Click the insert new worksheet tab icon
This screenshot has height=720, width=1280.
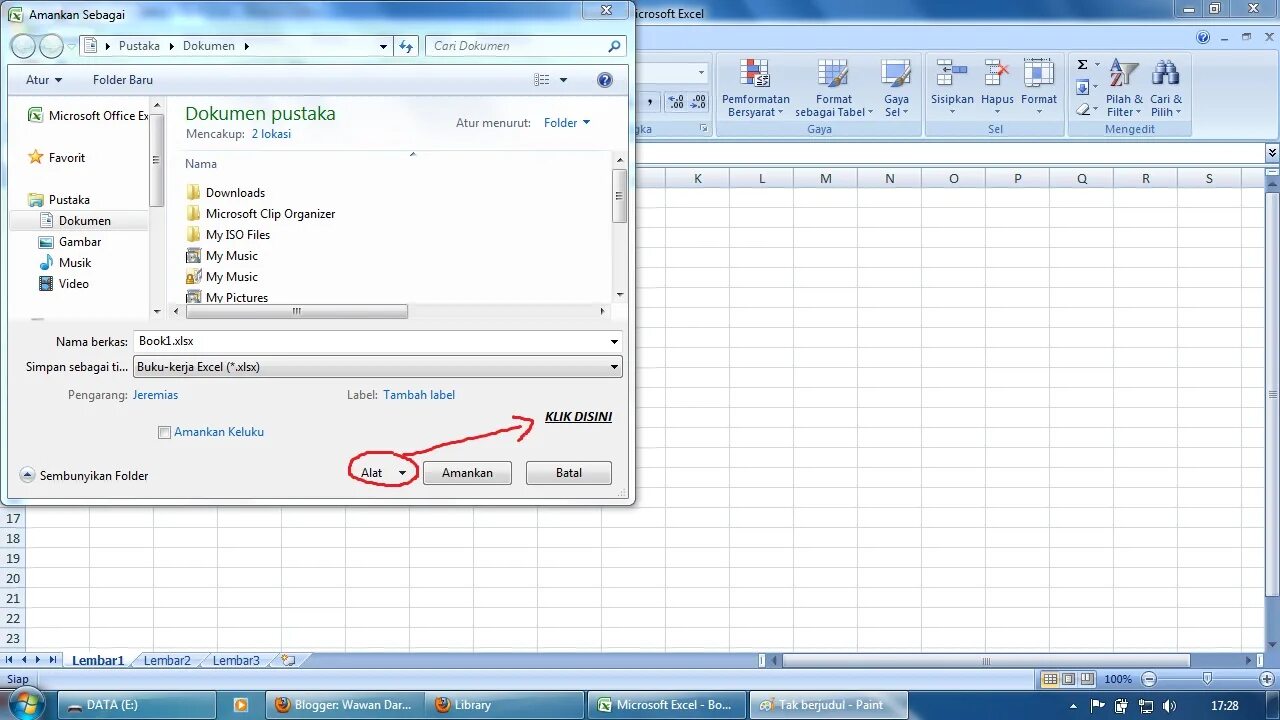[288, 660]
